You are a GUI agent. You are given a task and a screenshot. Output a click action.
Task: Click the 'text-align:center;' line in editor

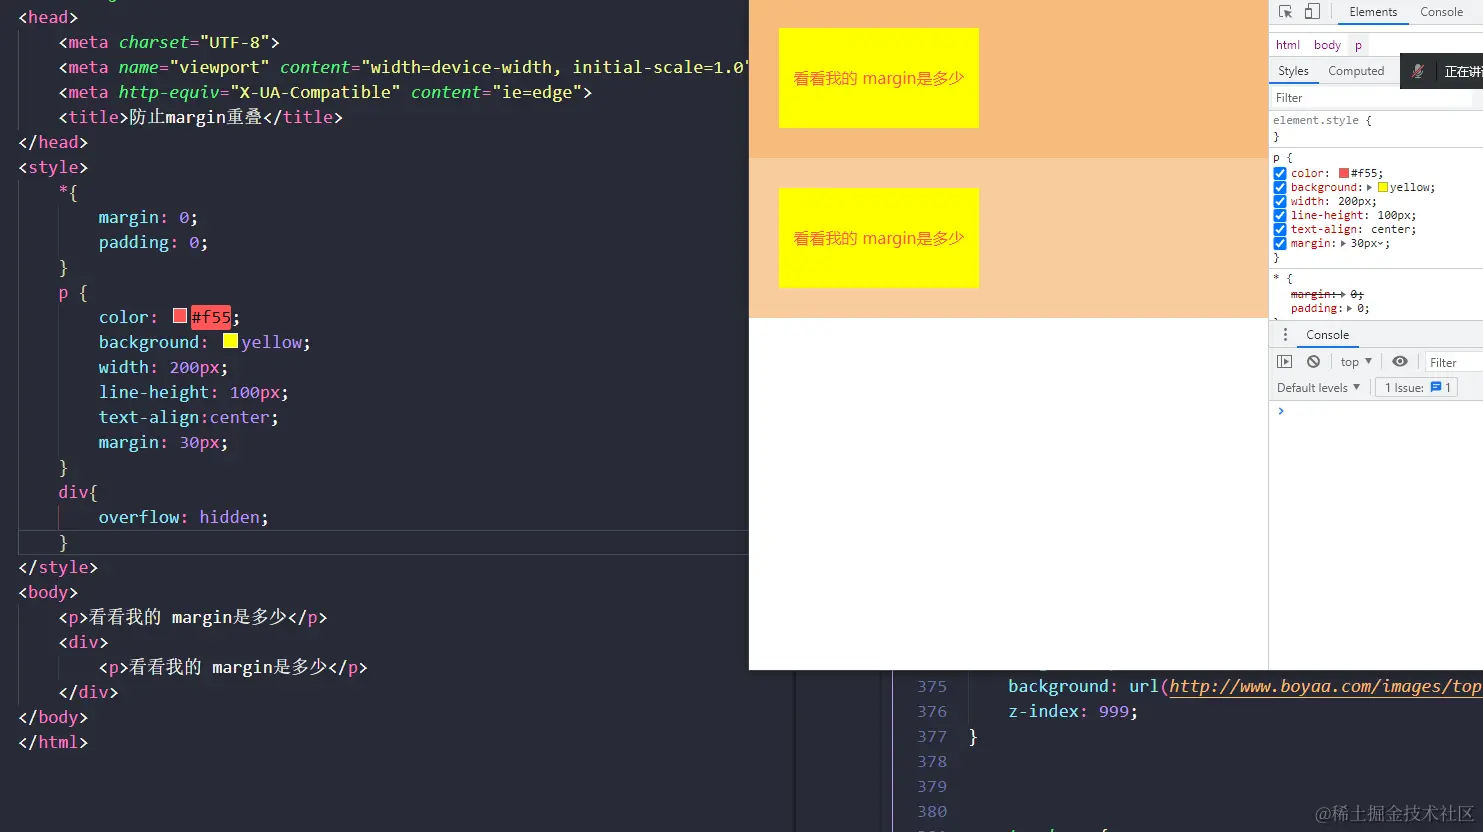[x=188, y=417]
